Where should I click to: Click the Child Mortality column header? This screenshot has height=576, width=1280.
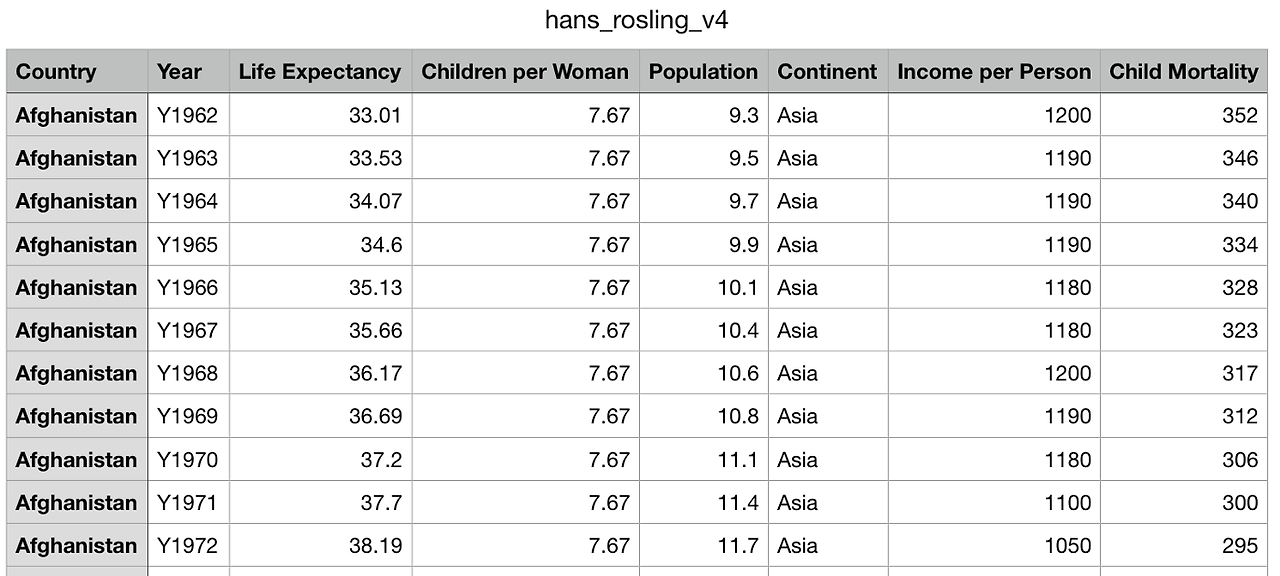pos(1183,72)
